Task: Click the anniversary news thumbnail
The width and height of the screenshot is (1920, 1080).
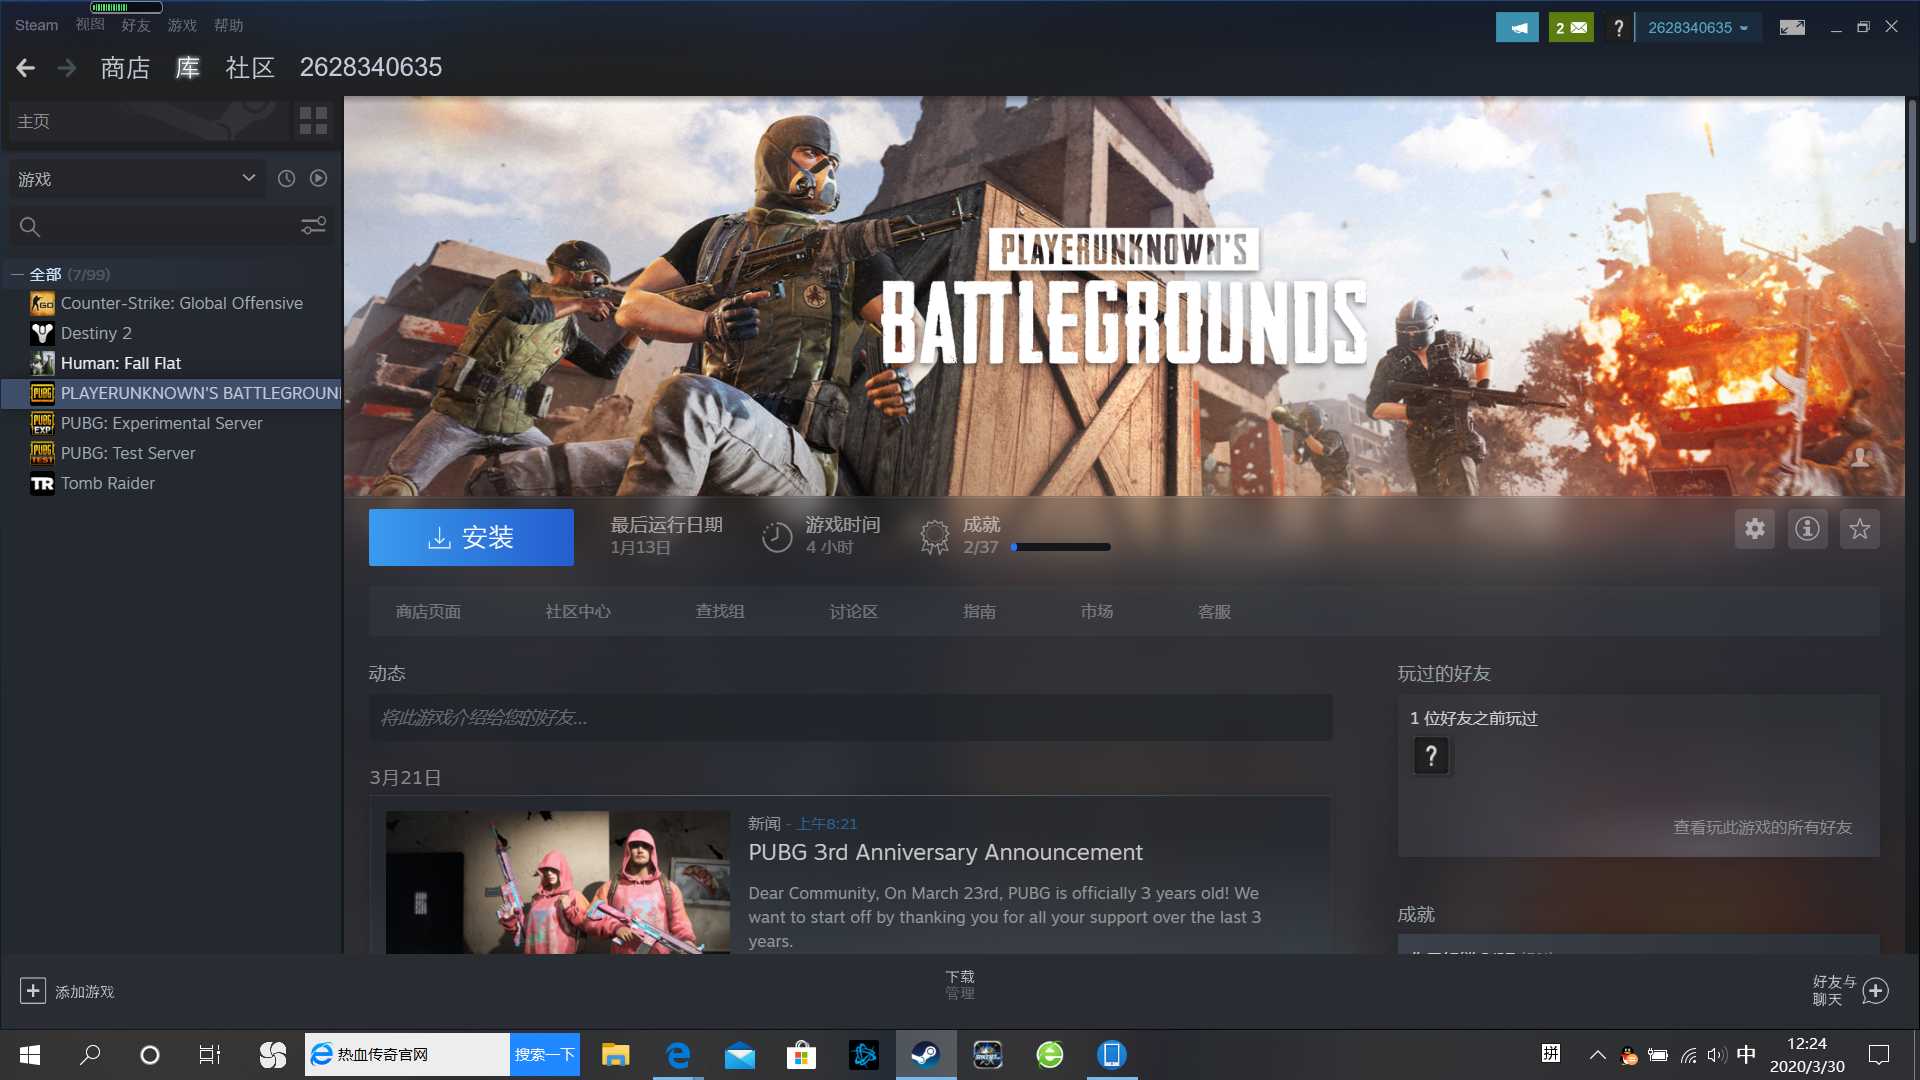Action: (558, 882)
